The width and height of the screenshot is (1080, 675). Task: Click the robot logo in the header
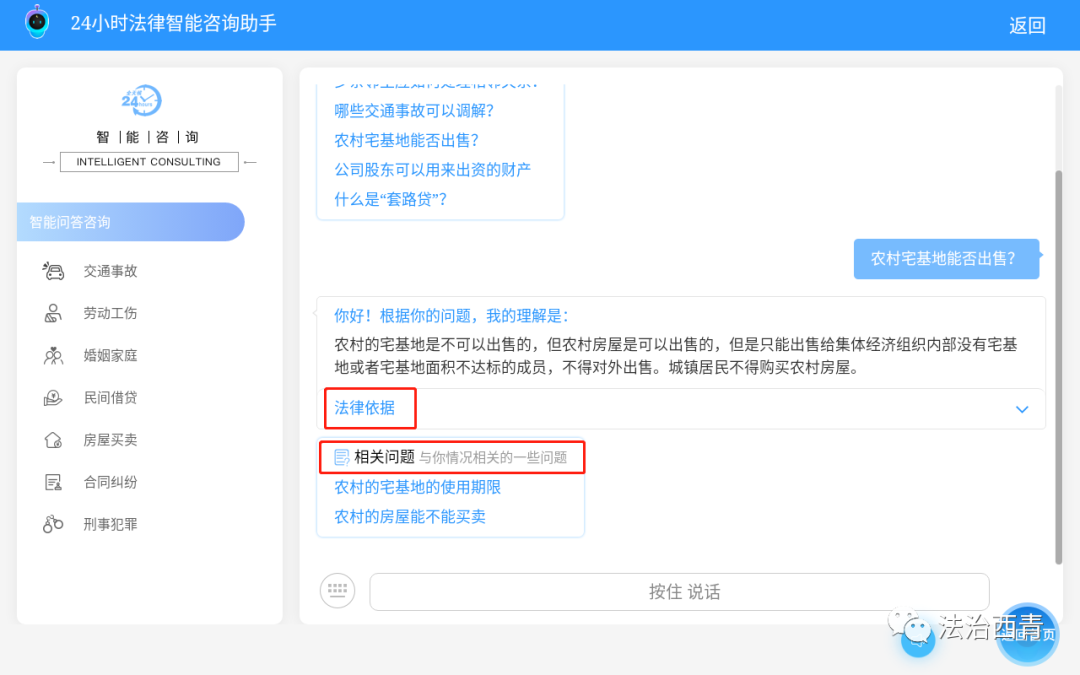(36, 21)
